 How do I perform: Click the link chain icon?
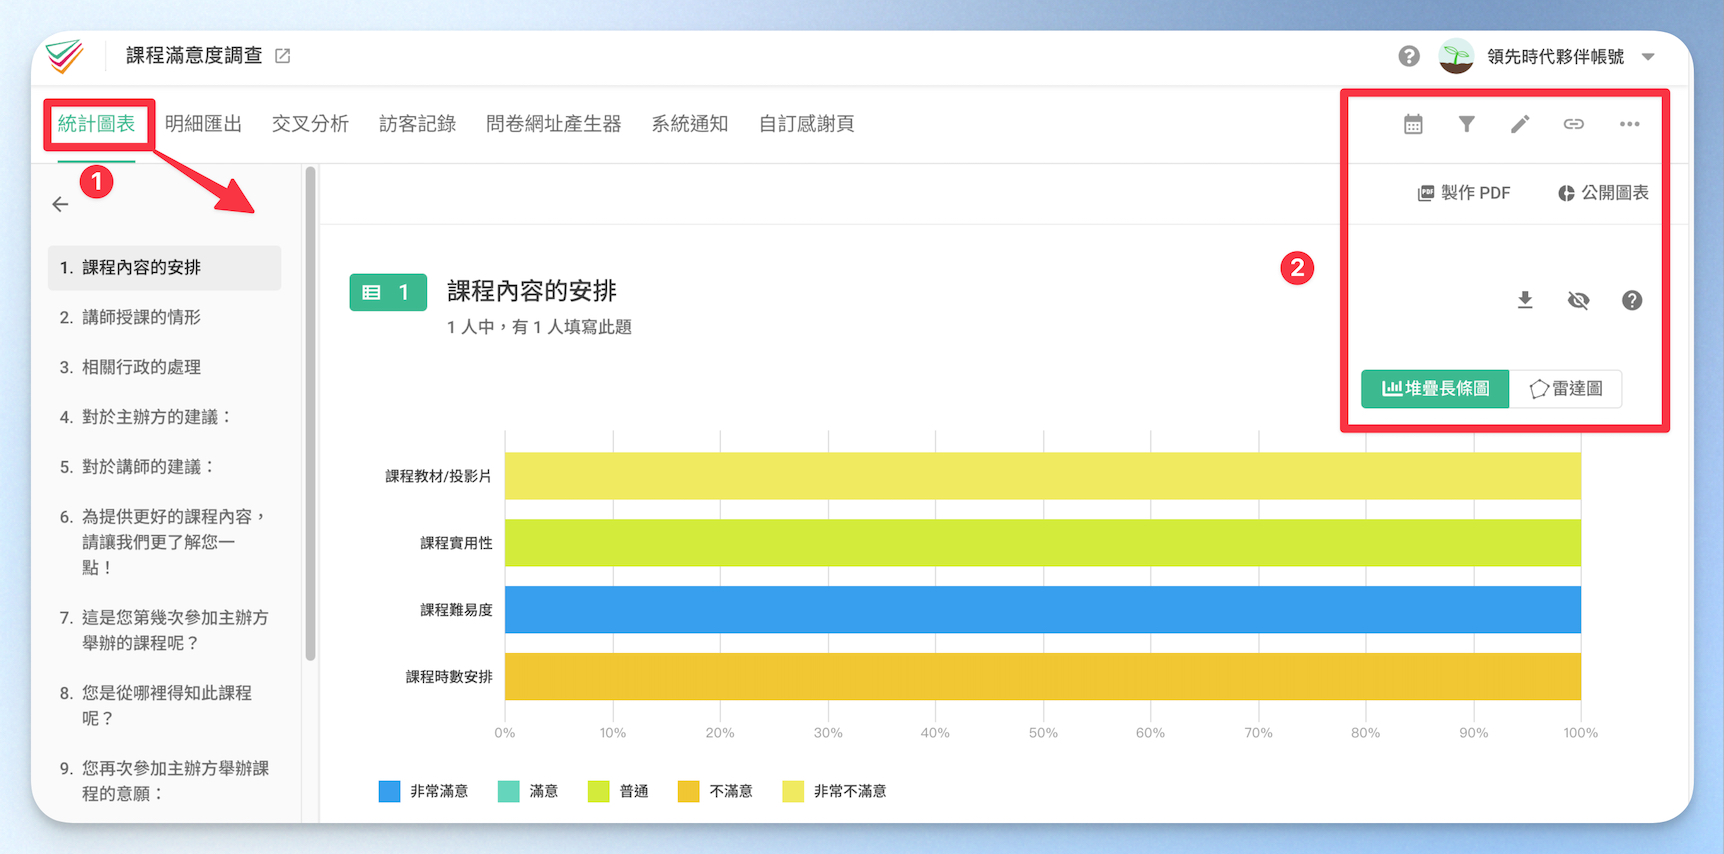[x=1573, y=124]
